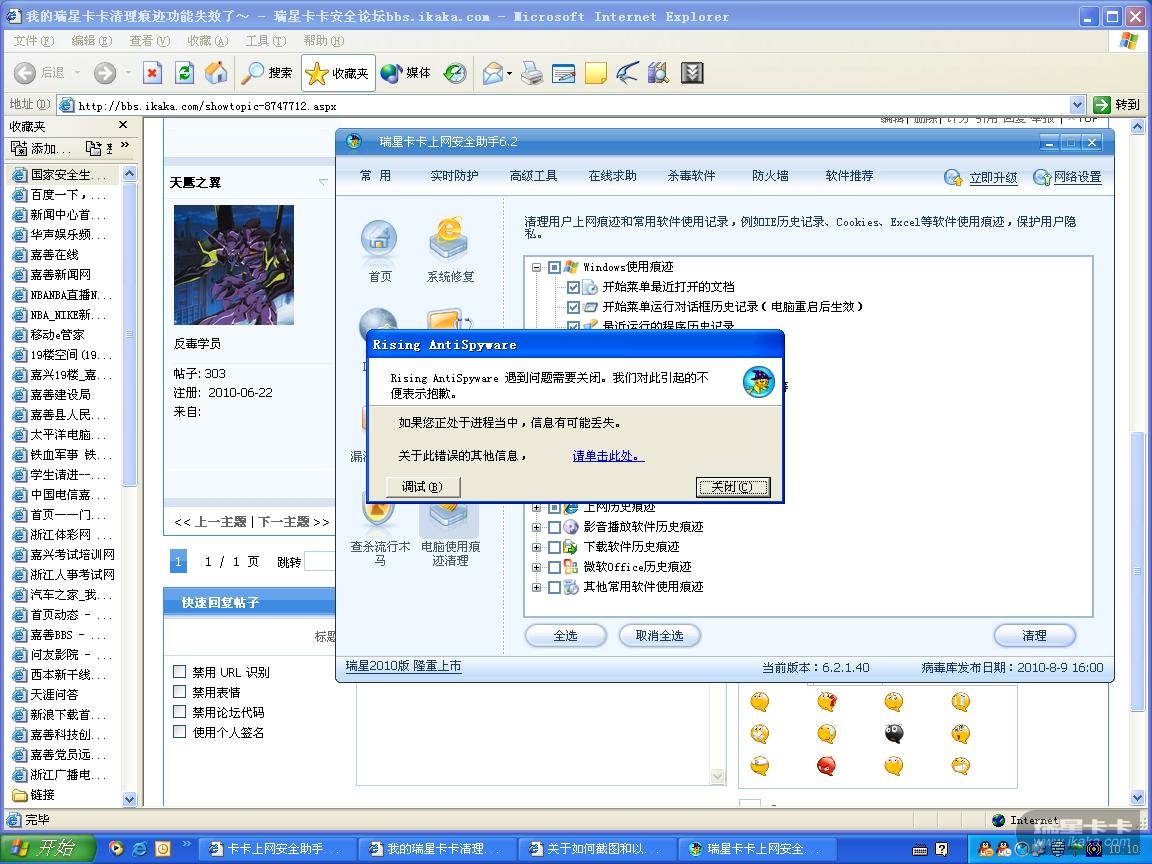Click the Windows Start (开始) button
Viewport: 1152px width, 864px height.
[x=46, y=849]
